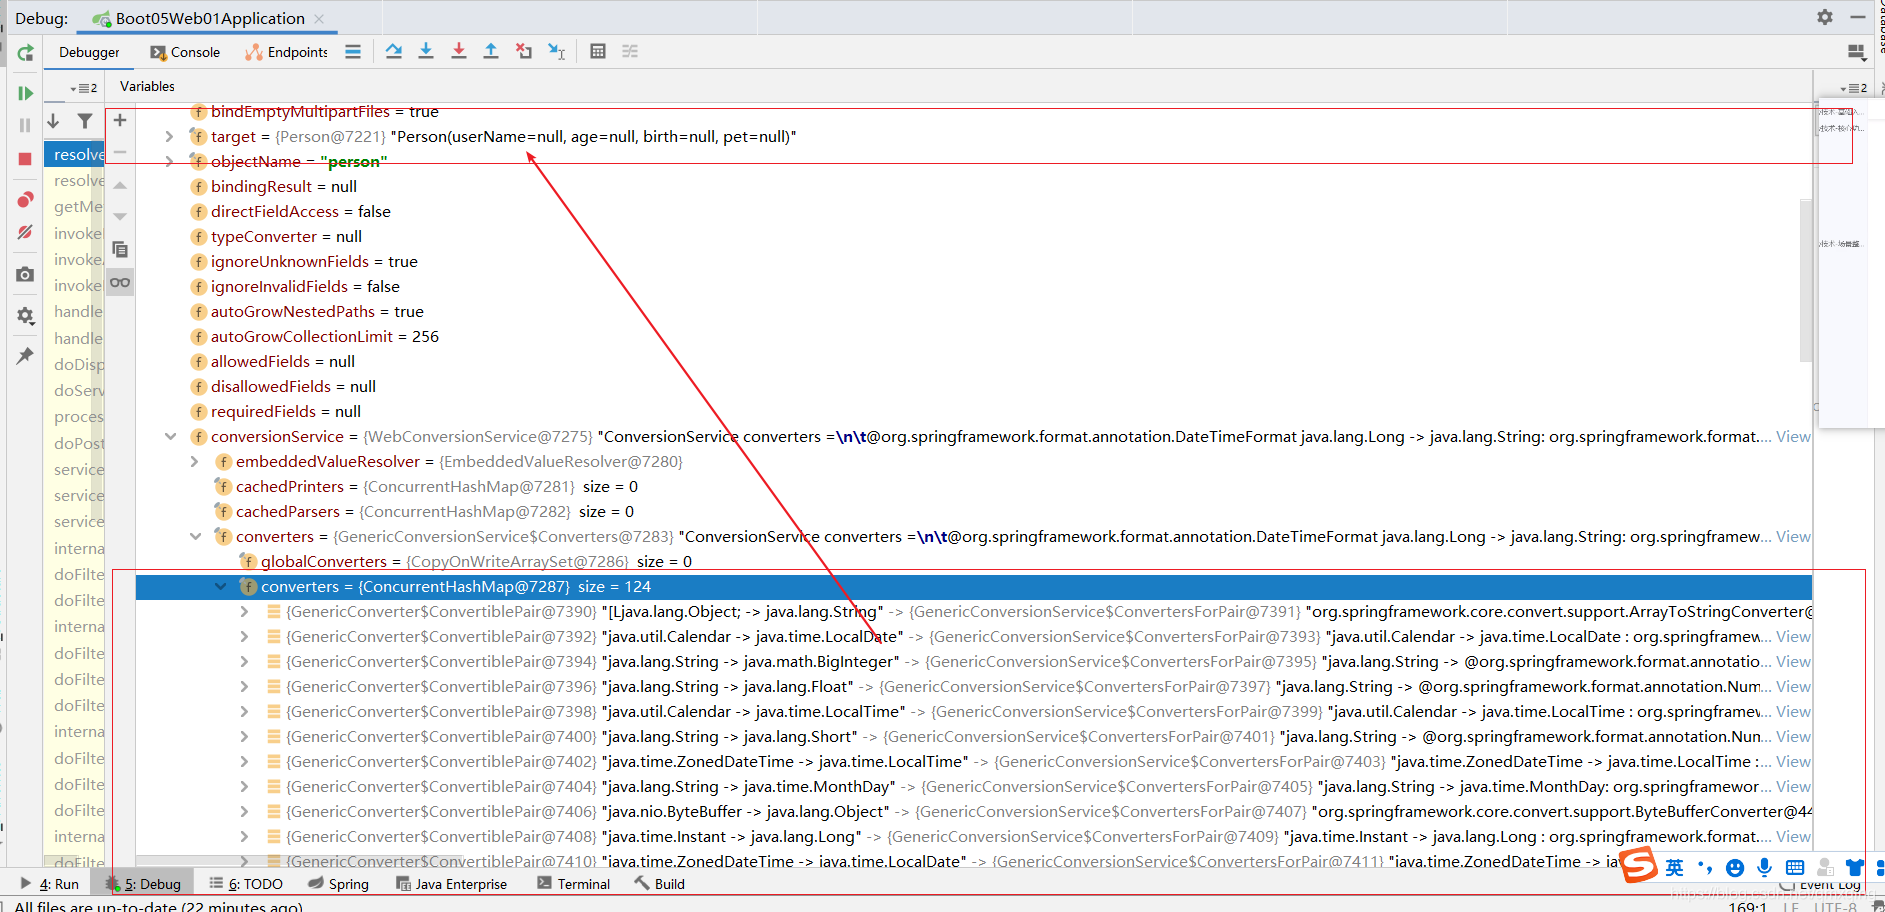Open the 6: TODO tool window

(246, 884)
